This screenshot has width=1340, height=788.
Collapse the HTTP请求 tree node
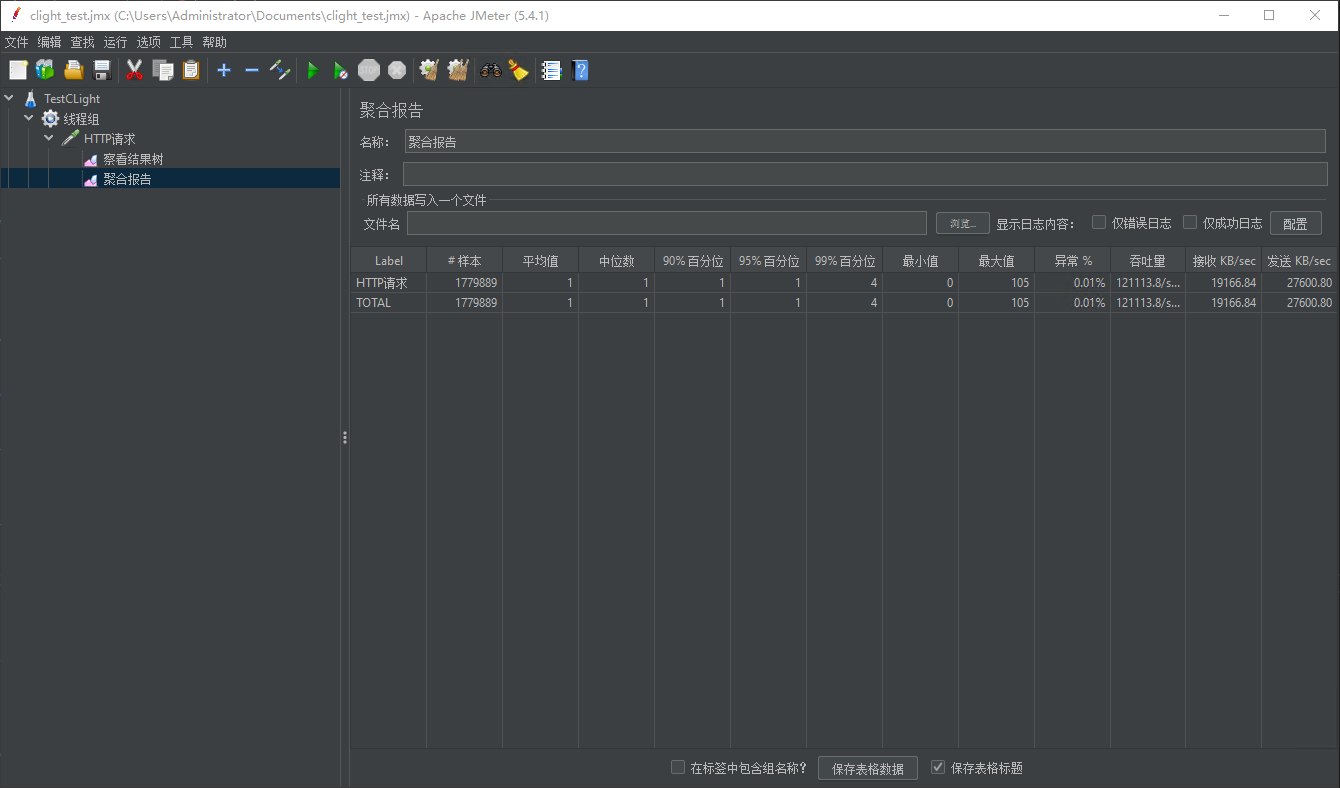tap(48, 138)
